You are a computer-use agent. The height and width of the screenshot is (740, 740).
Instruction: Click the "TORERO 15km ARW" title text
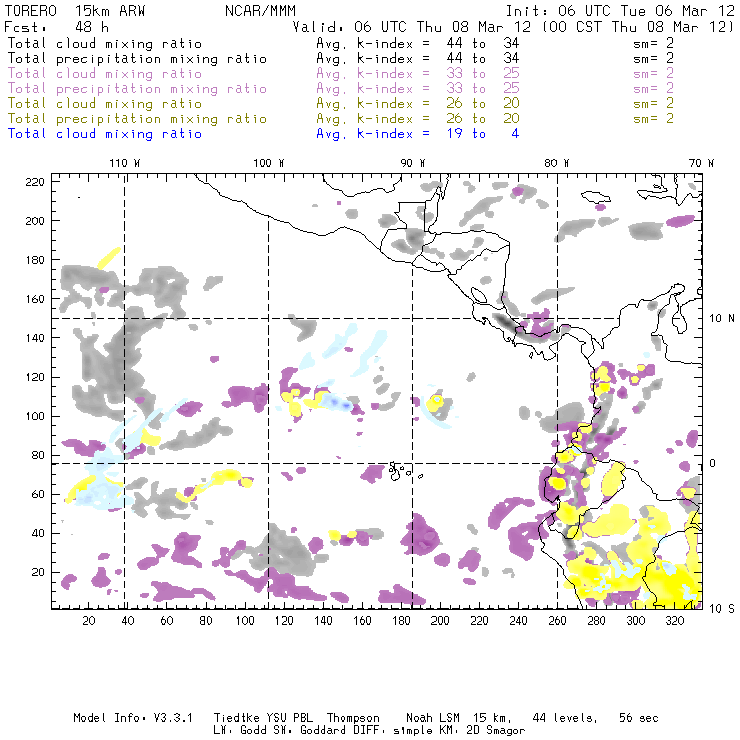tap(75, 11)
